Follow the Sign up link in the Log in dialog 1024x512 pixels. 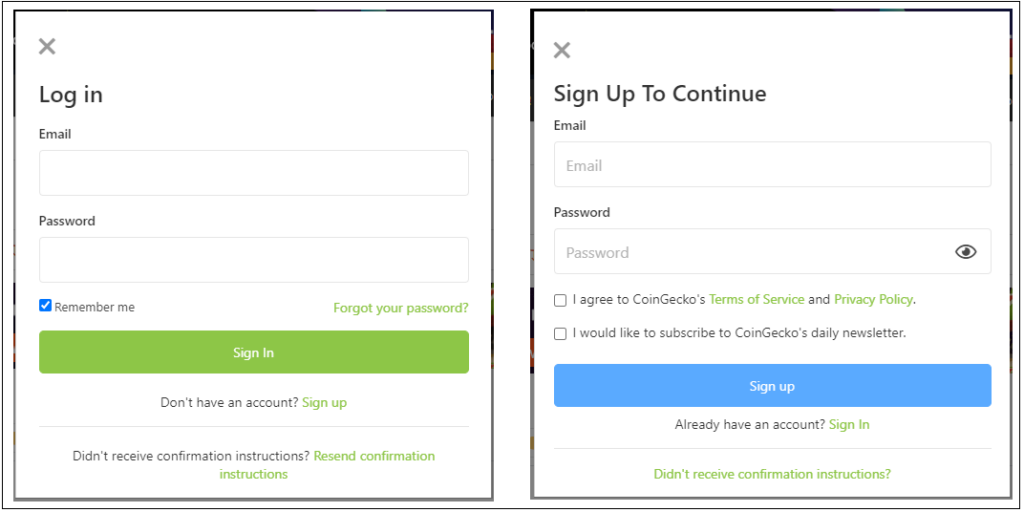(x=325, y=402)
